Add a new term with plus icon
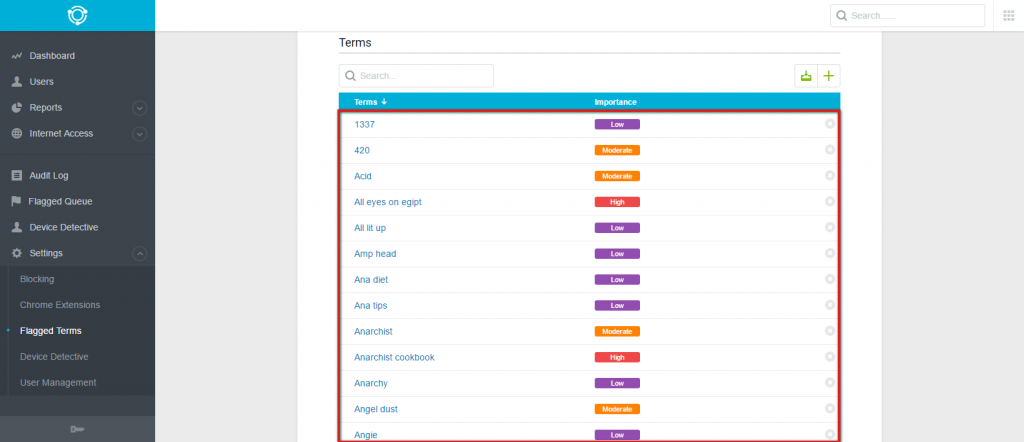This screenshot has width=1024, height=442. 829,76
